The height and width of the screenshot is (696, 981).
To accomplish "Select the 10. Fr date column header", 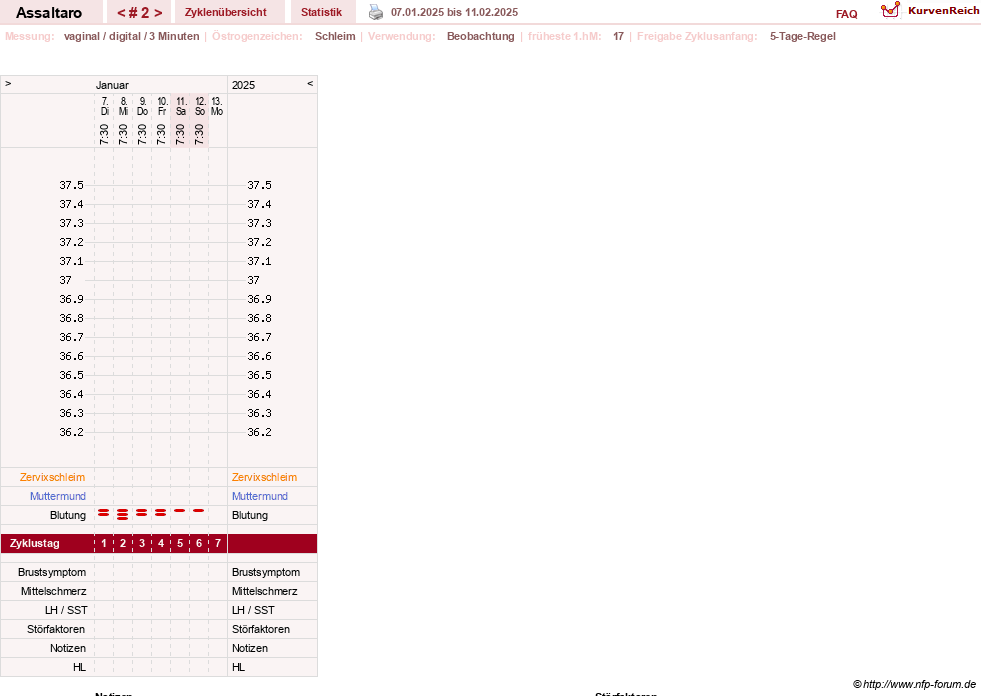I will (161, 106).
